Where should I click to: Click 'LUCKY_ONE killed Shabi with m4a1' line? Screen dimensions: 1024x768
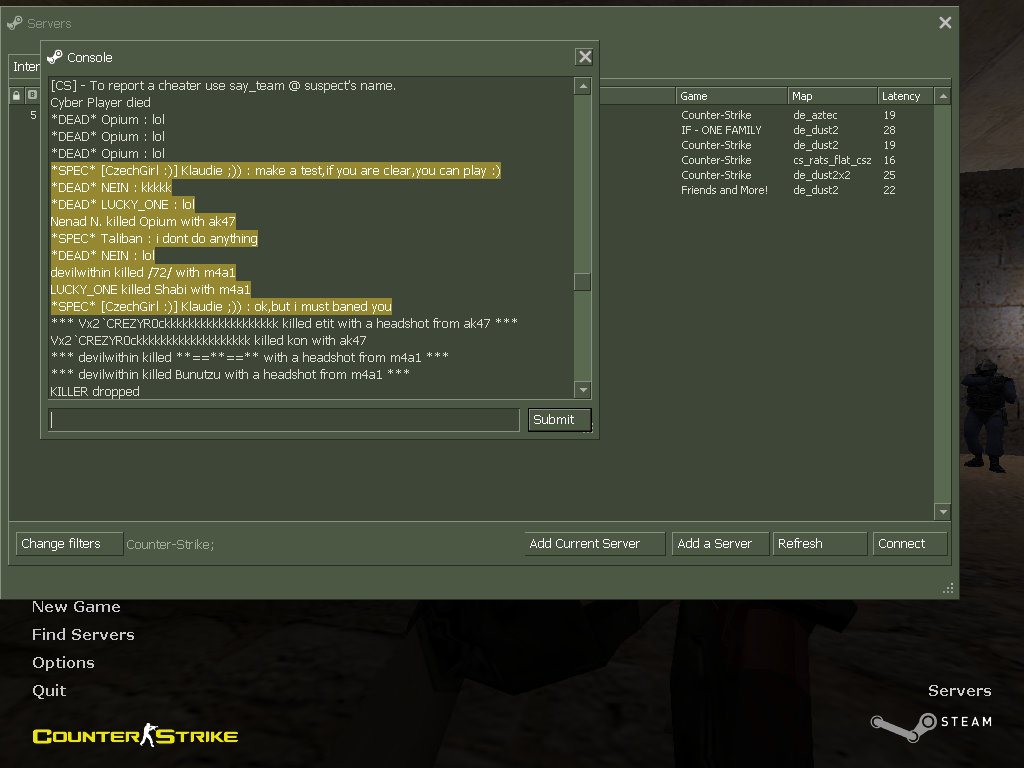[x=150, y=289]
